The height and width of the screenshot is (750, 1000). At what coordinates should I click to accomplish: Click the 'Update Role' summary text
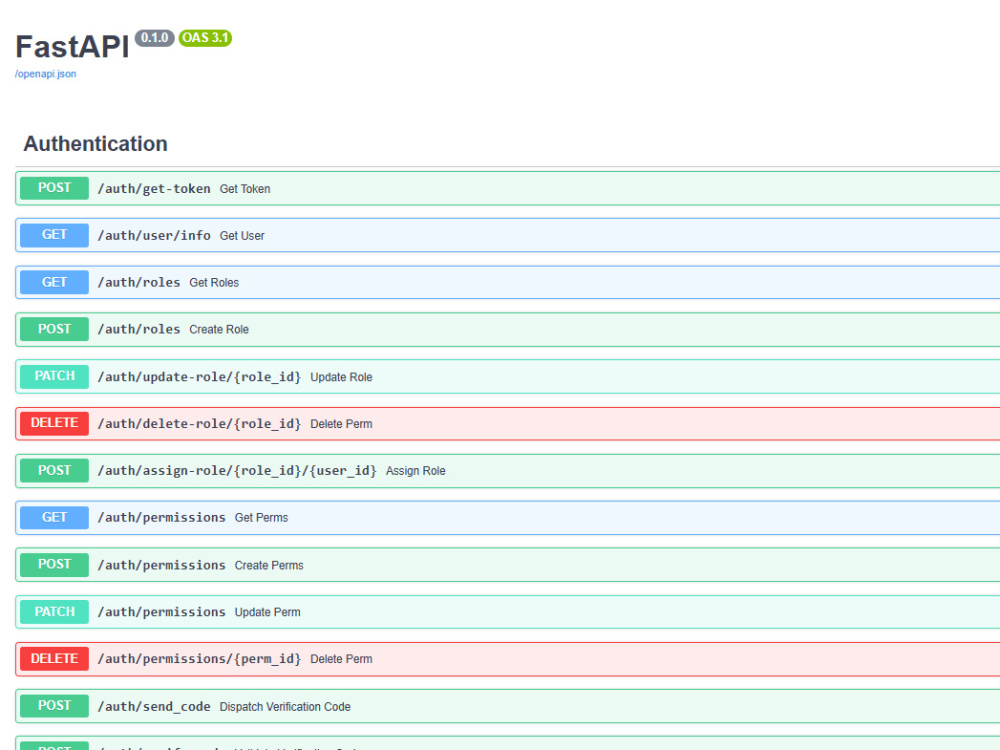point(341,377)
